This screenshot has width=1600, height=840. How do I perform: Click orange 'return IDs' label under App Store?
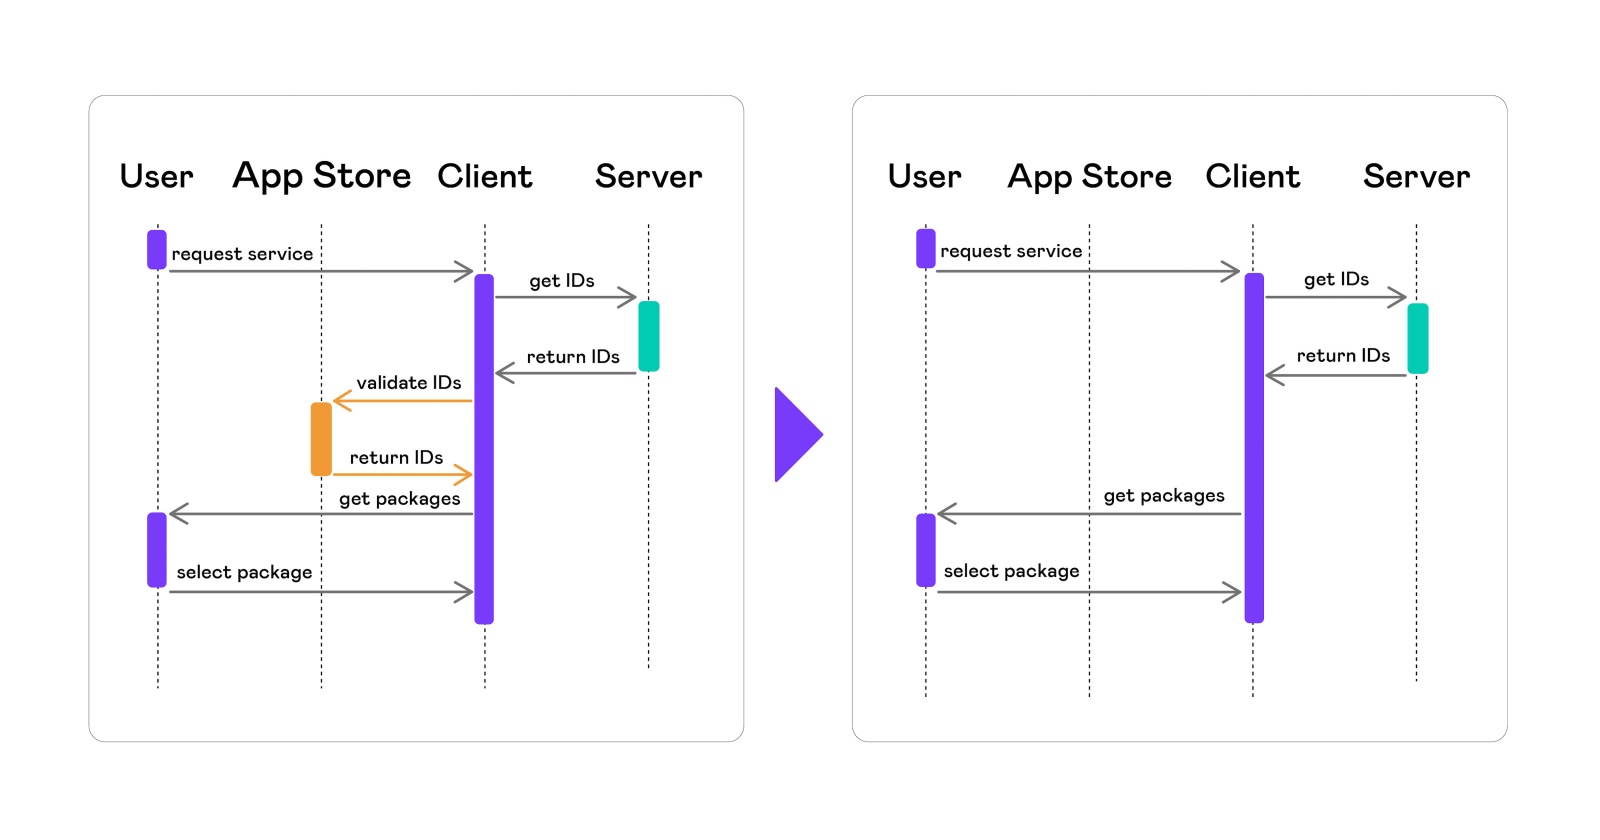click(x=396, y=458)
